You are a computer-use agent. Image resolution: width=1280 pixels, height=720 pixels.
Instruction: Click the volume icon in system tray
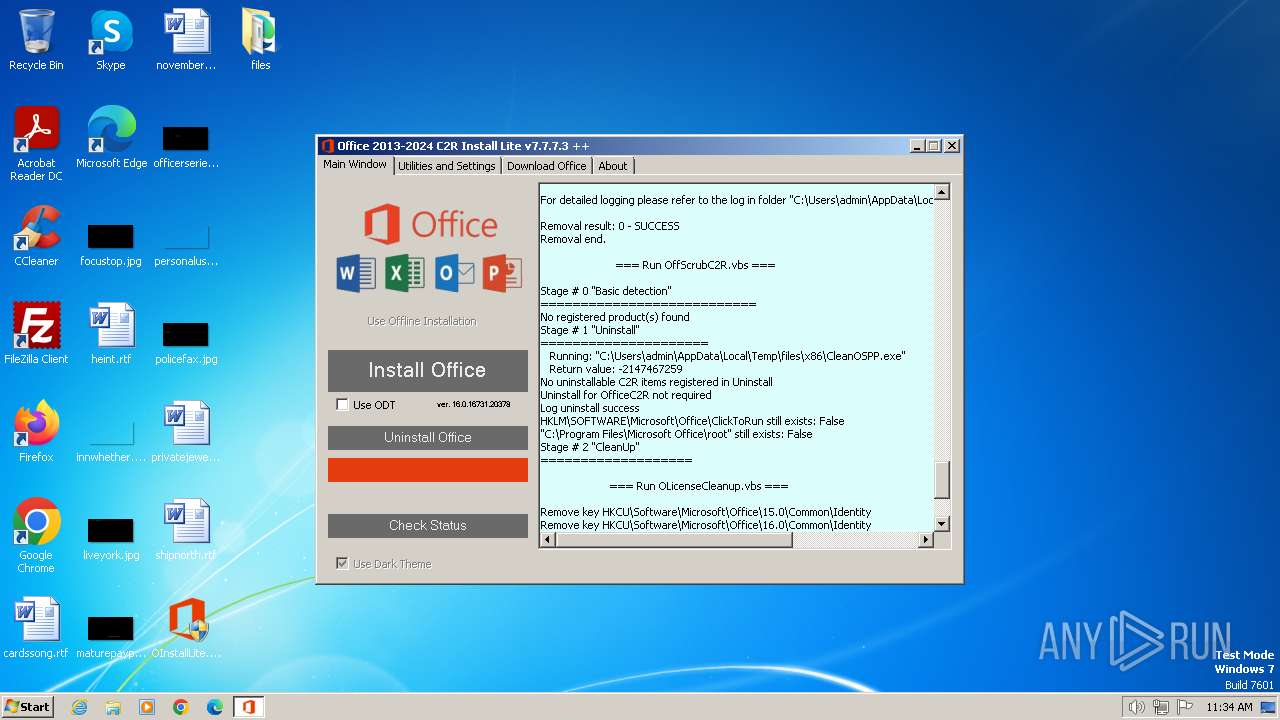1136,707
